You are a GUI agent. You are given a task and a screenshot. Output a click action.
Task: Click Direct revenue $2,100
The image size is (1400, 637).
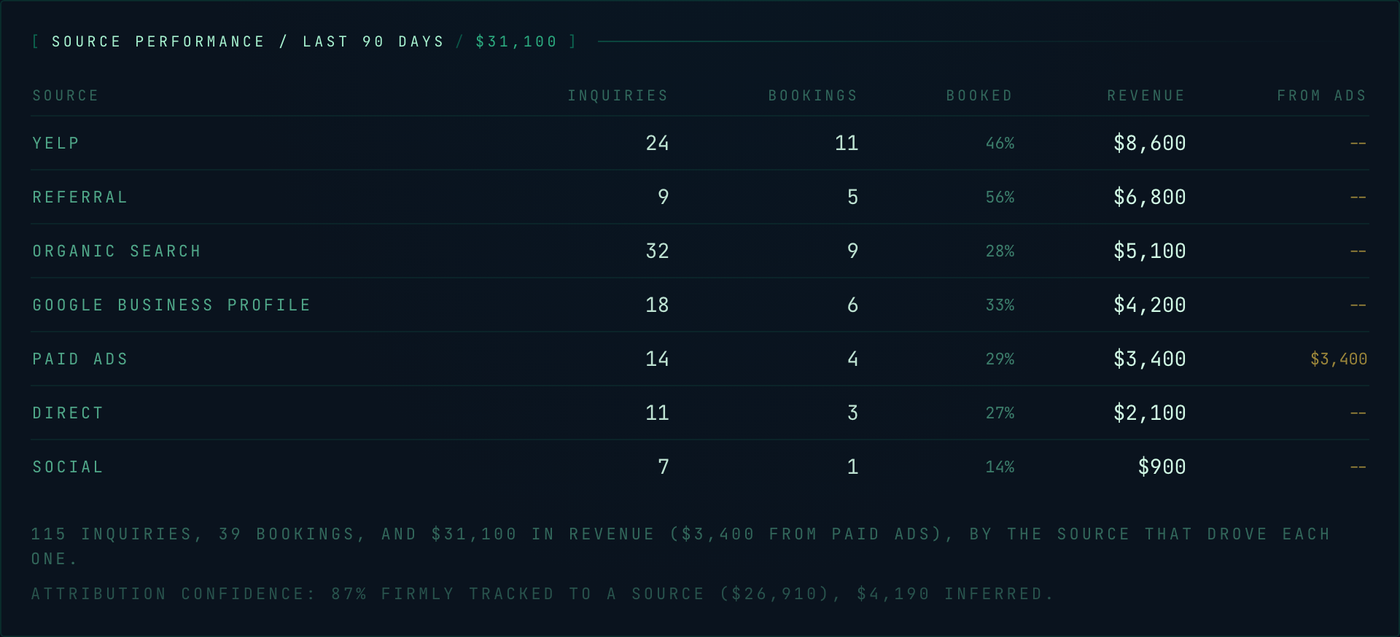point(1150,413)
